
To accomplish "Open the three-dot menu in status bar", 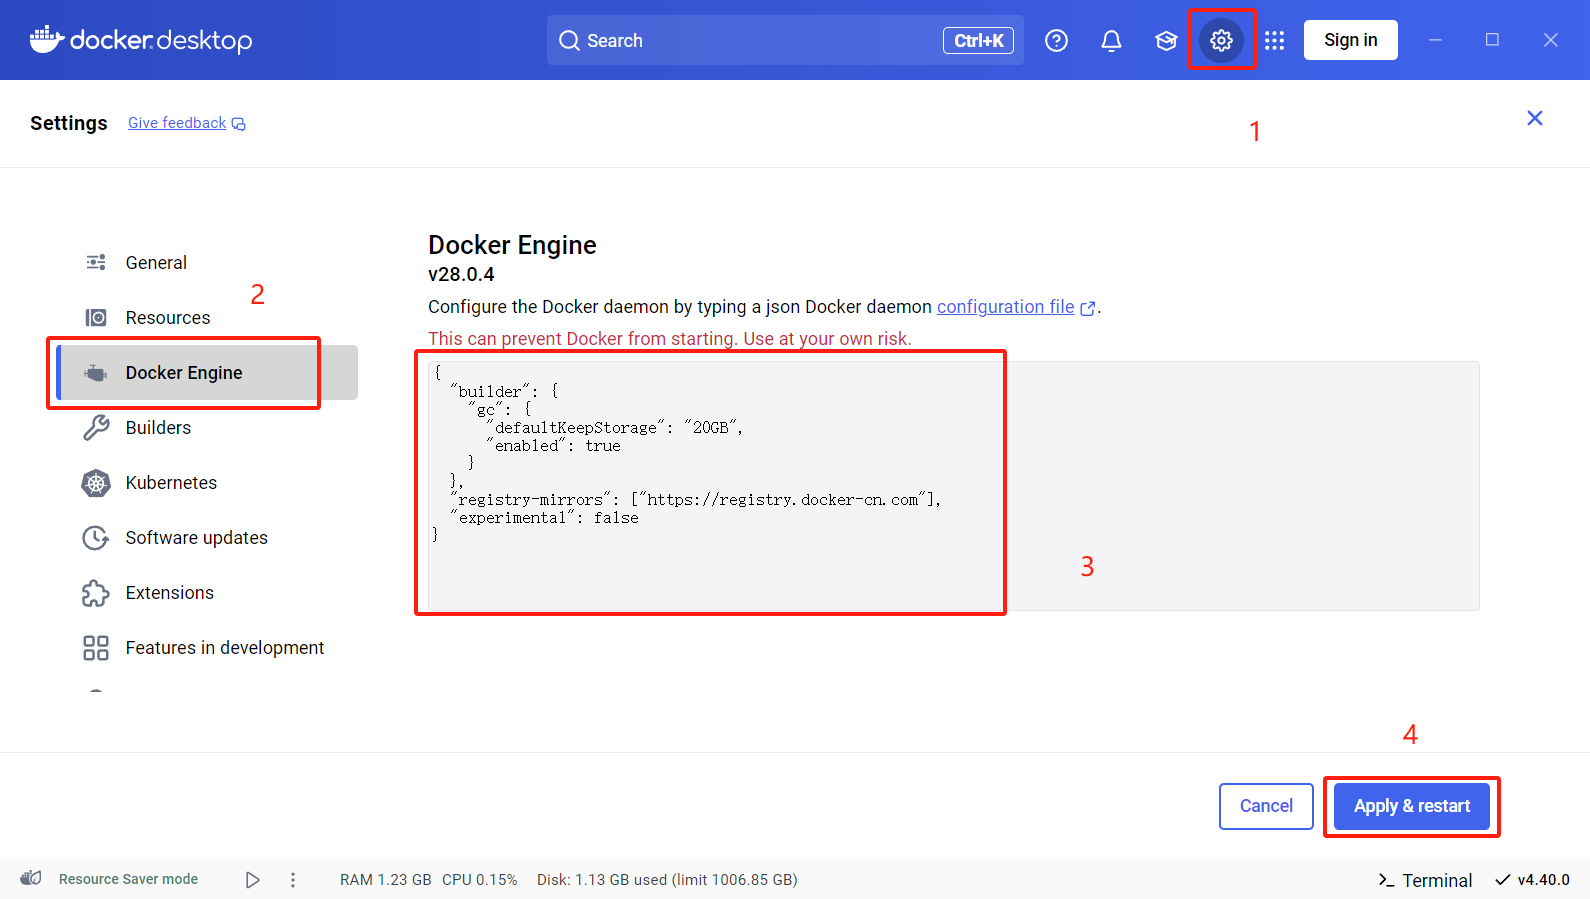I will tap(293, 880).
